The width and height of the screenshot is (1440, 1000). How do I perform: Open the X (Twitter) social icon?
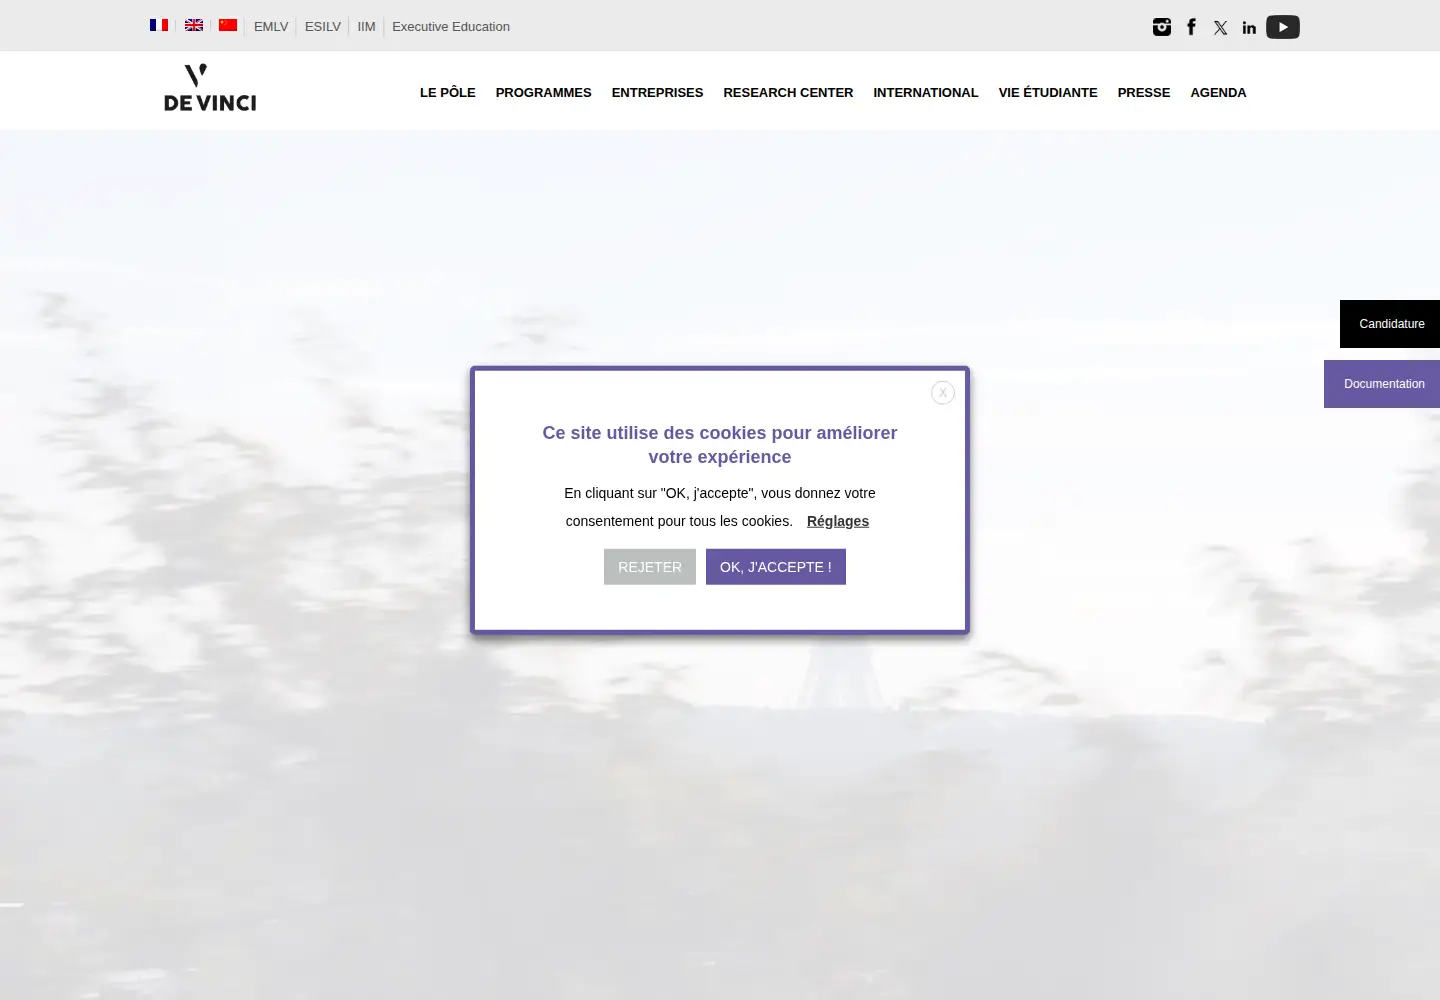(1221, 28)
